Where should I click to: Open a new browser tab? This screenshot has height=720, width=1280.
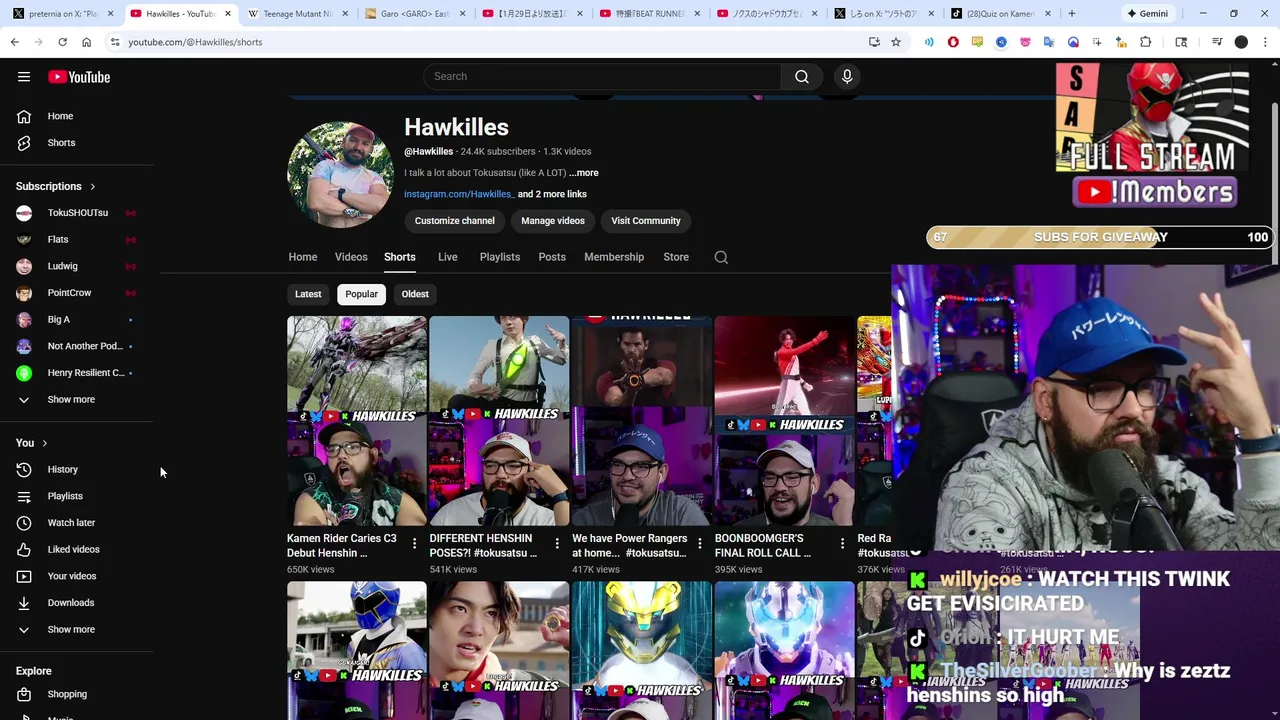pos(1071,14)
